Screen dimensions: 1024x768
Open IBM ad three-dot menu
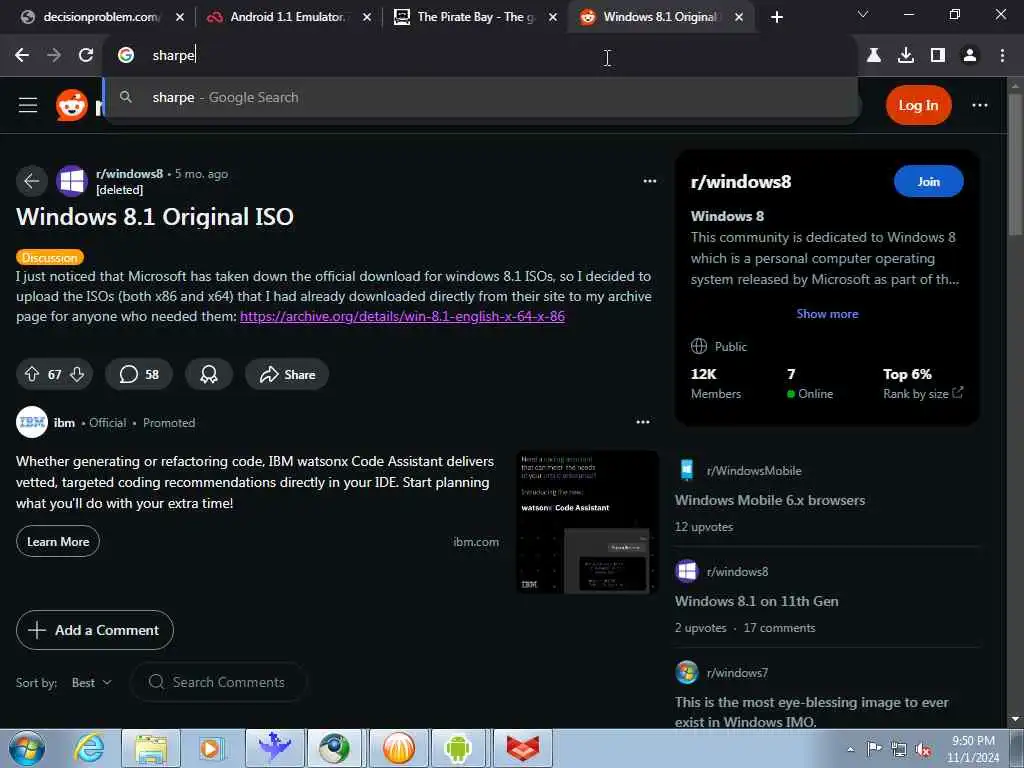click(x=643, y=423)
